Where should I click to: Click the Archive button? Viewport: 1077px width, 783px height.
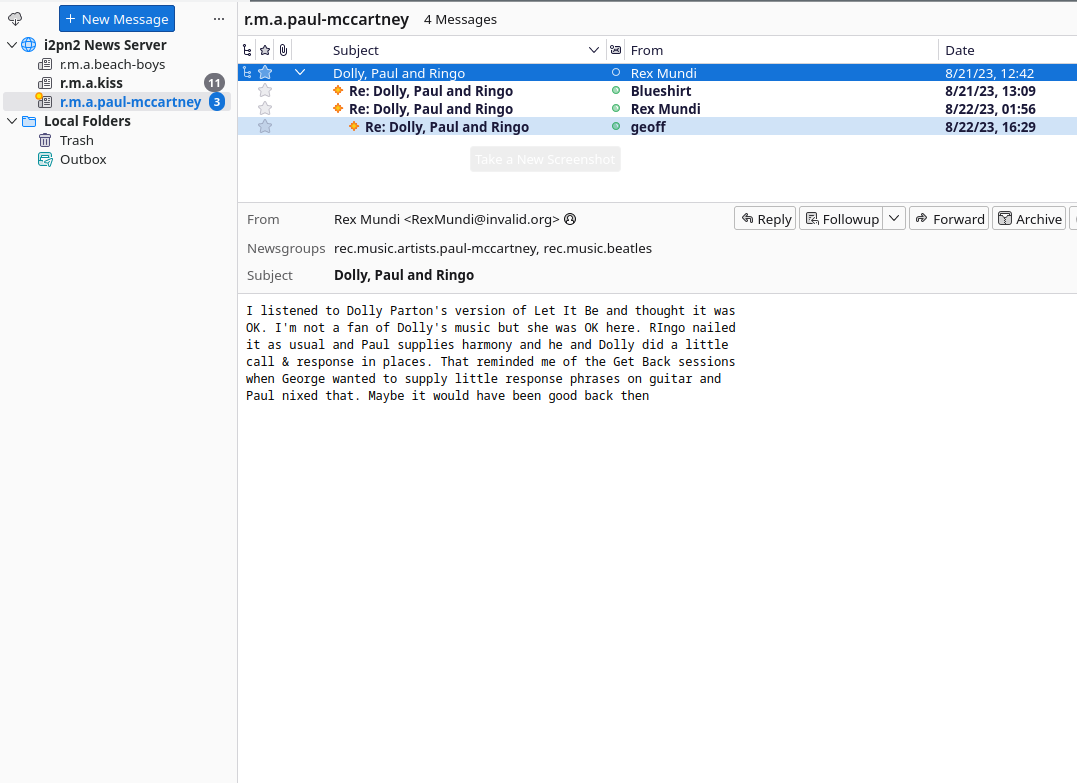coord(1029,218)
